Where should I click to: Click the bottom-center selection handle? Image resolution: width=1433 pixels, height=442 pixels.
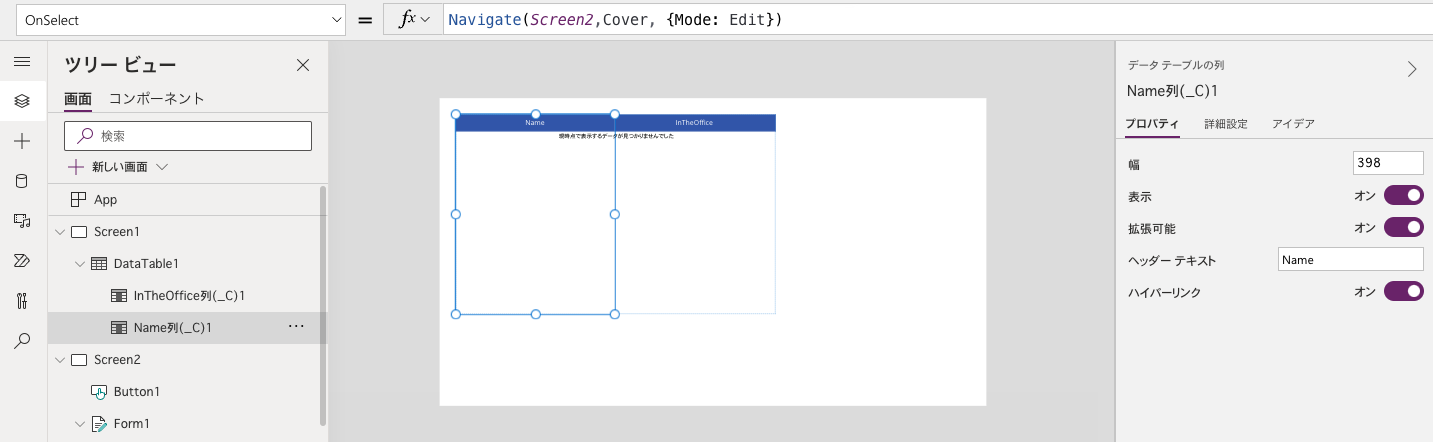click(536, 314)
